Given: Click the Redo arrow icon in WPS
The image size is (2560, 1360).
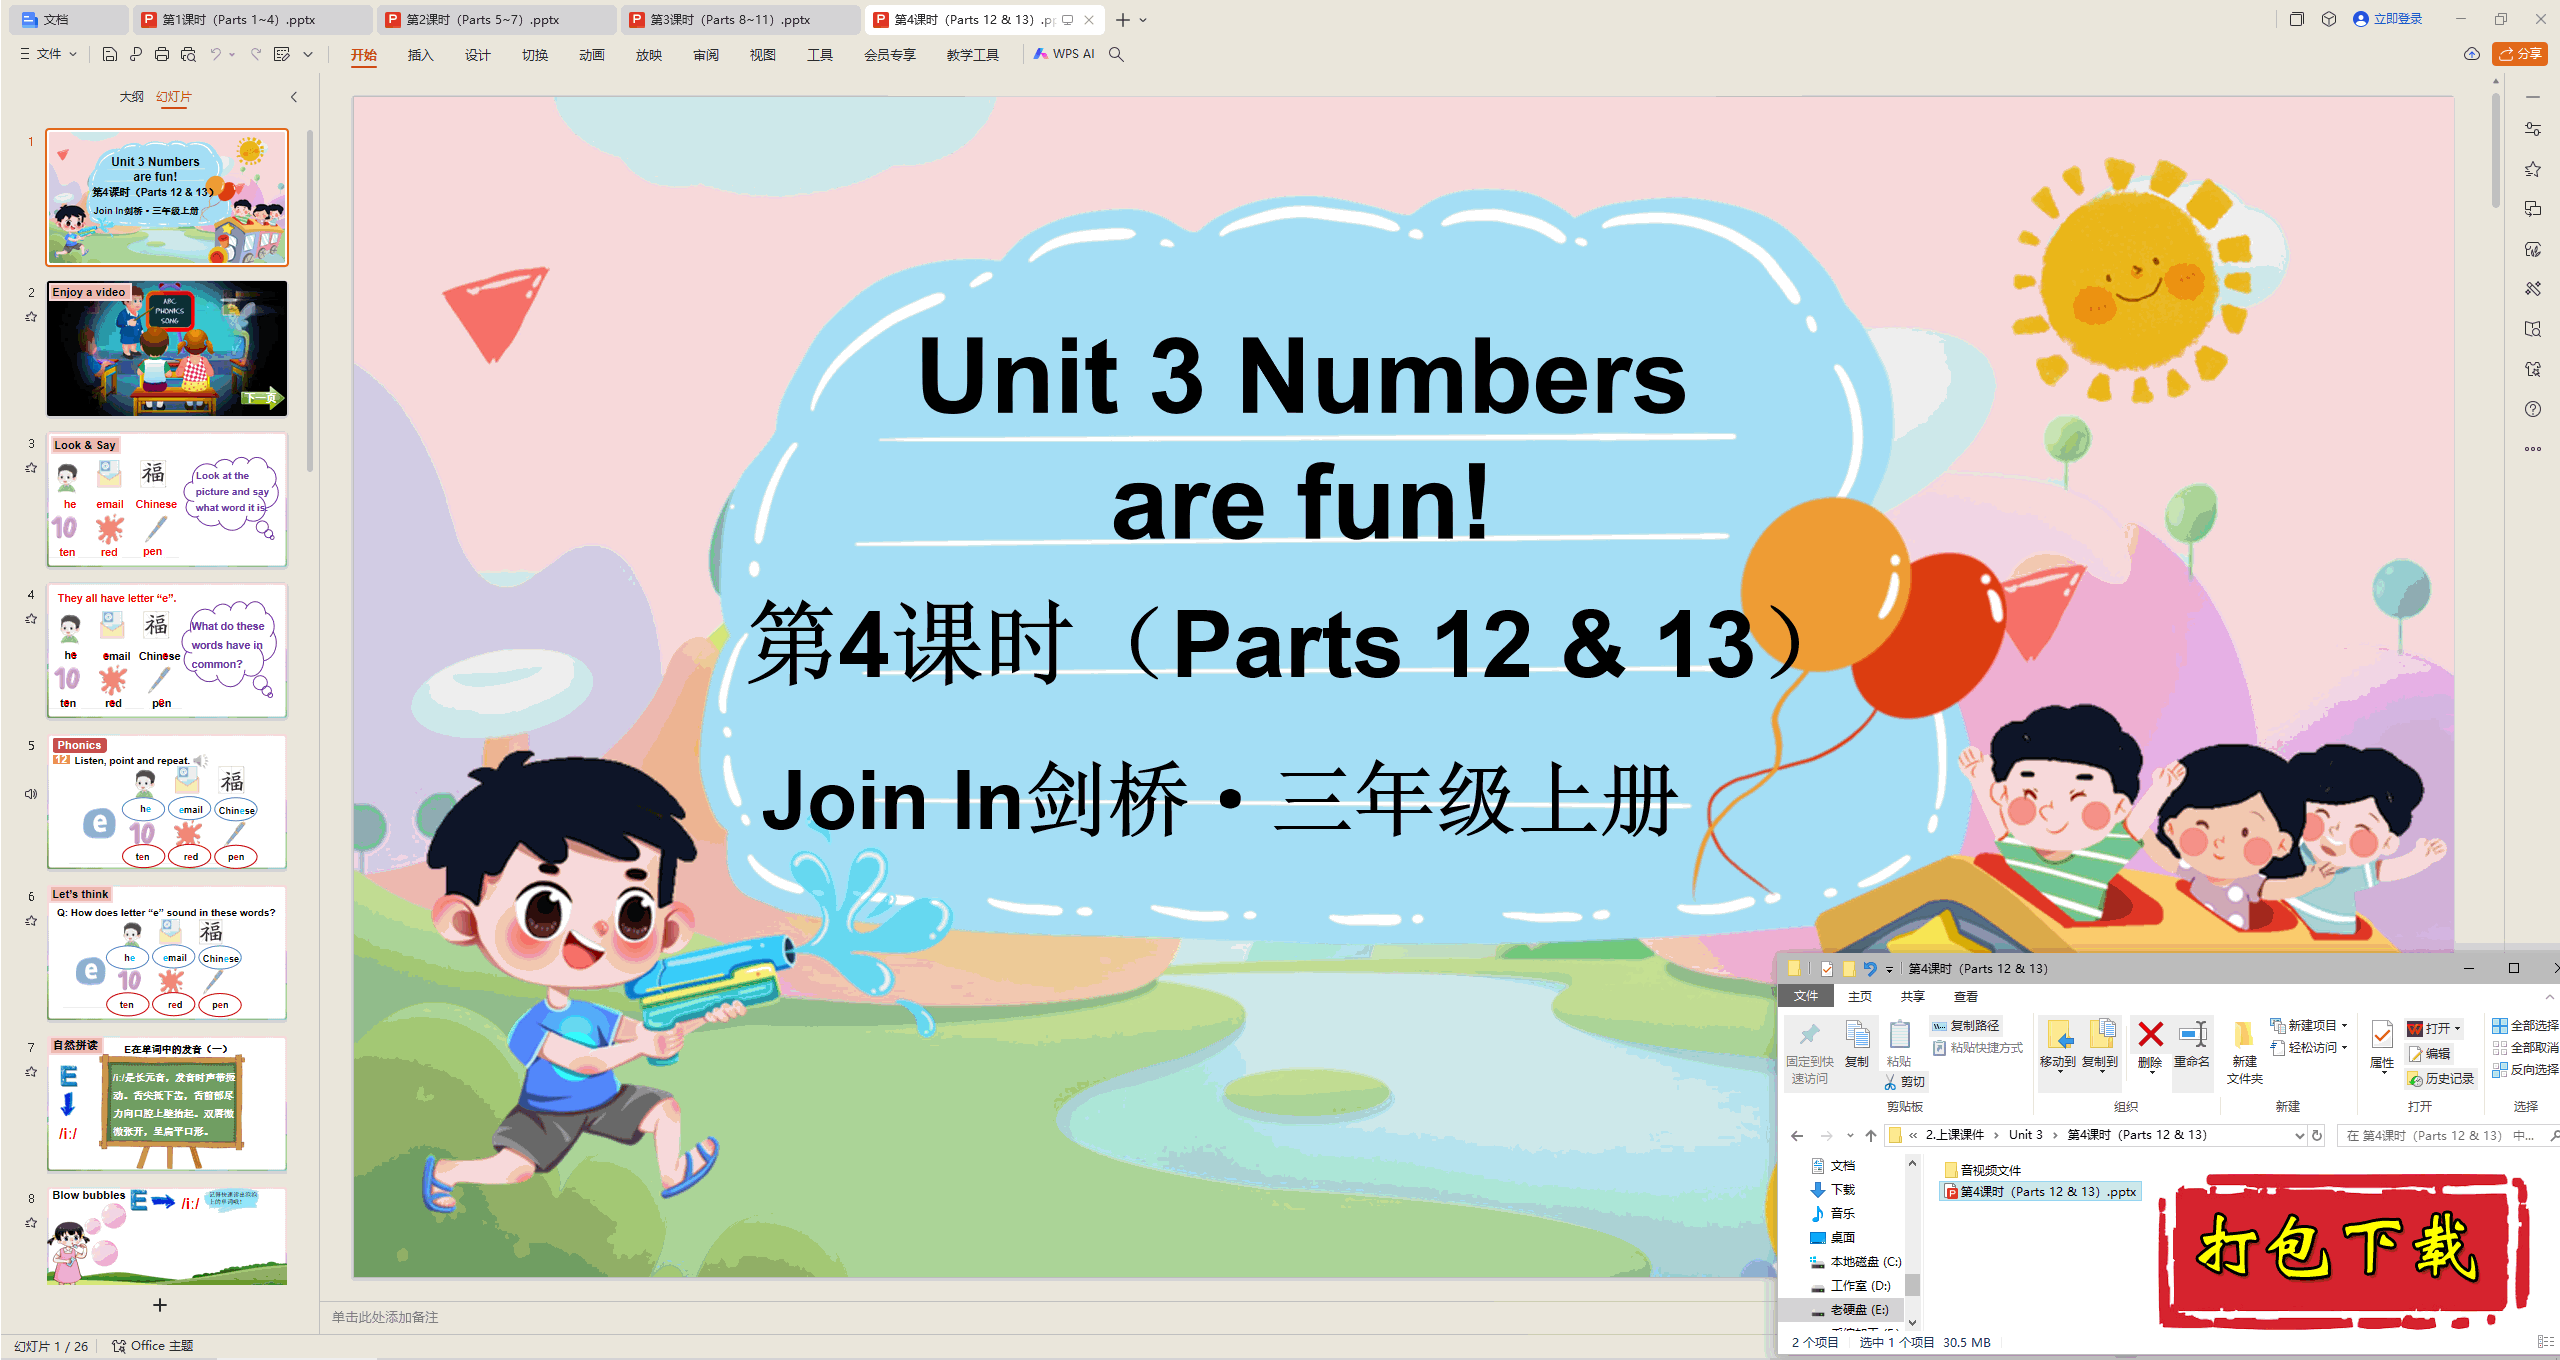Looking at the screenshot, I should tap(256, 54).
